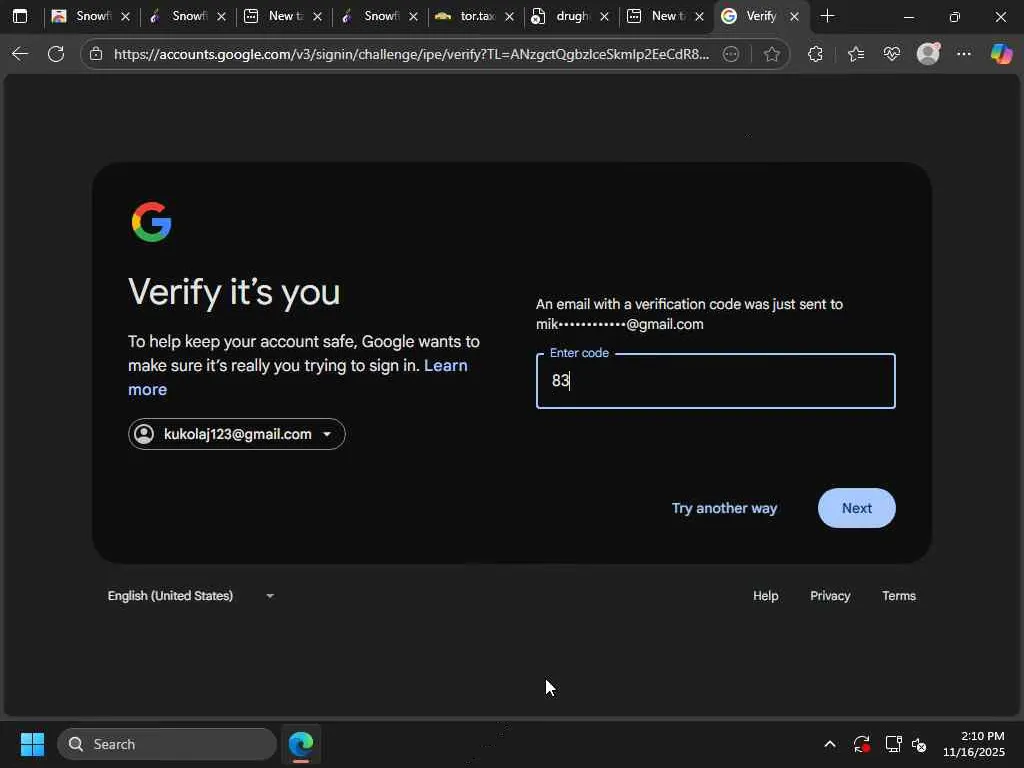Image resolution: width=1024 pixels, height=768 pixels.
Task: Click the taskbar Search box
Action: [x=167, y=744]
